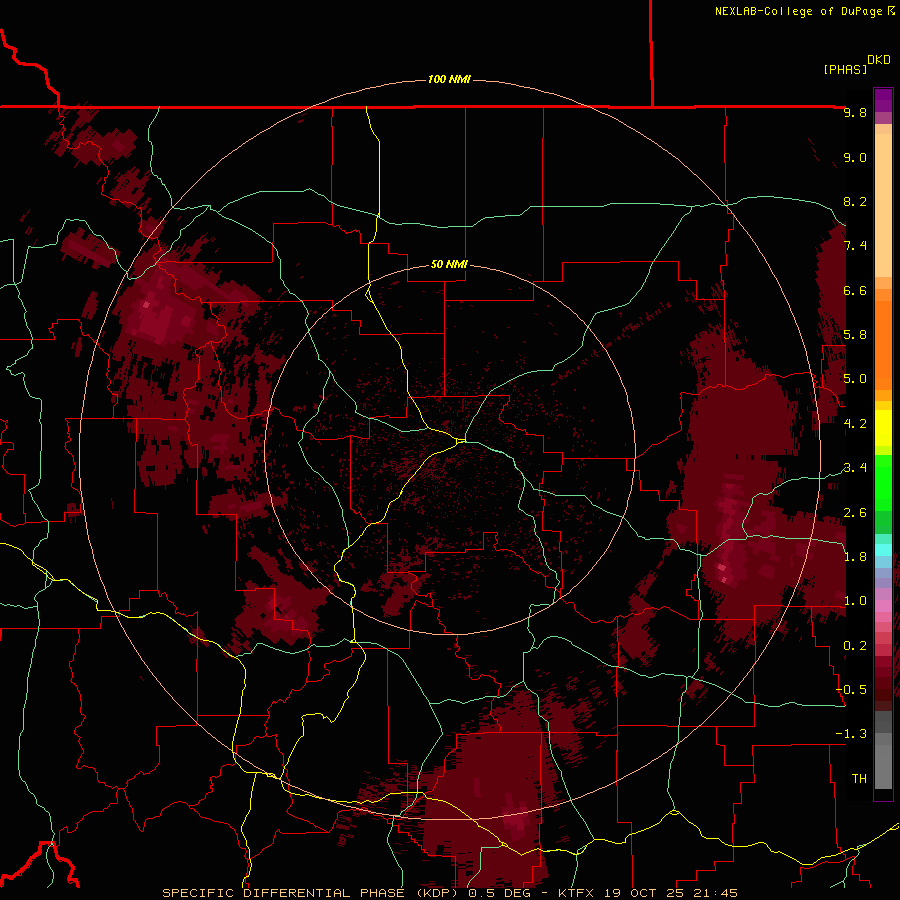Pick the gray segment of the color bar

coord(883,750)
